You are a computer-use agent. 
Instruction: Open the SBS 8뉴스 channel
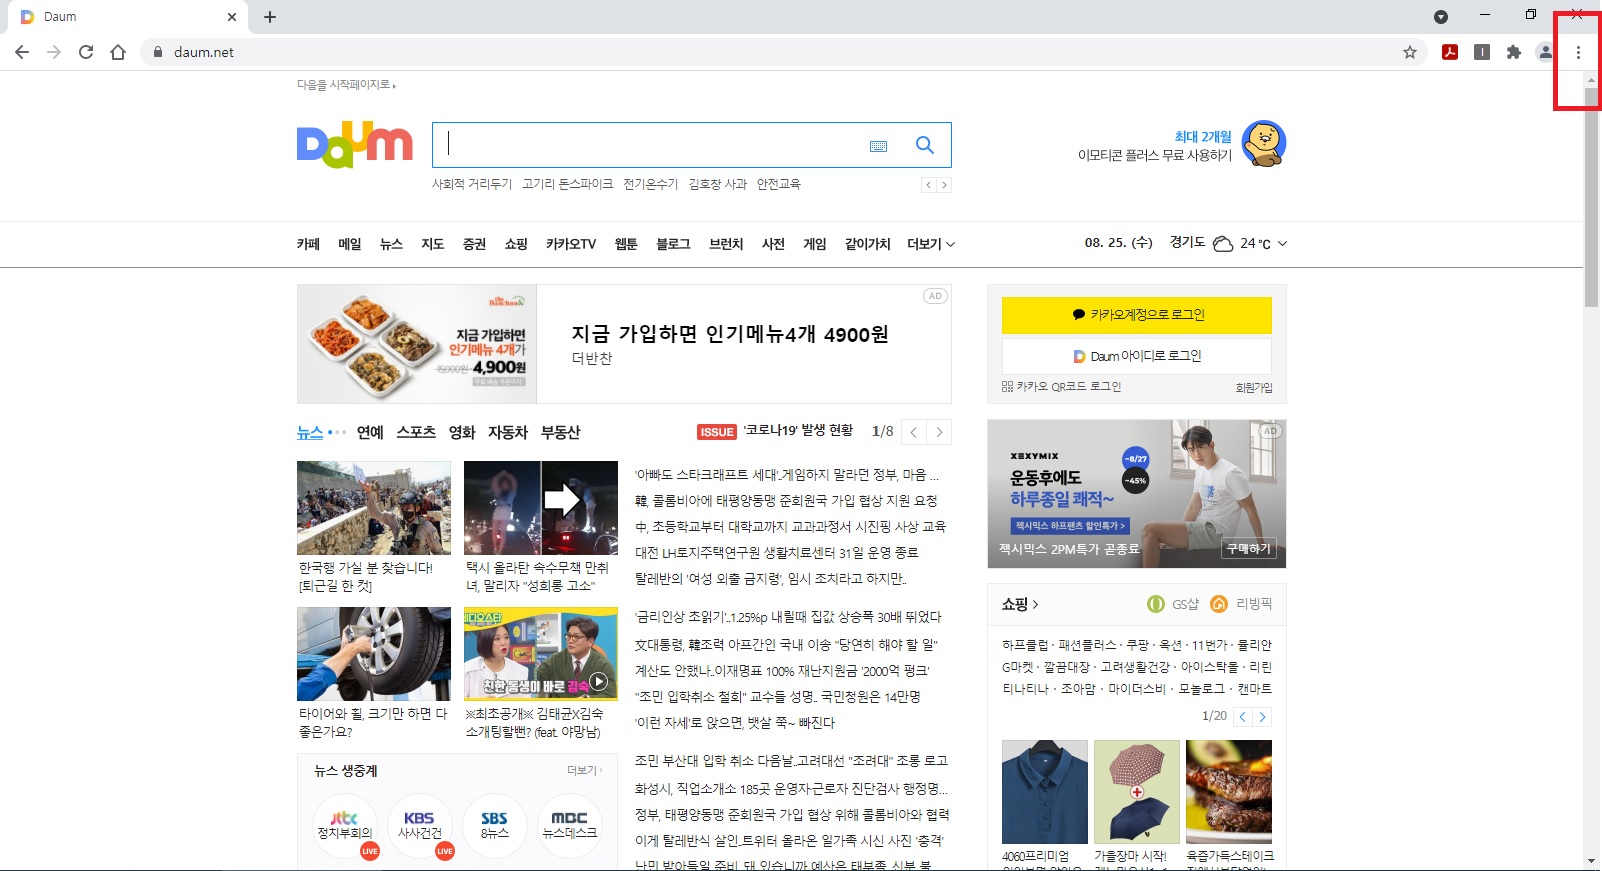pos(494,825)
